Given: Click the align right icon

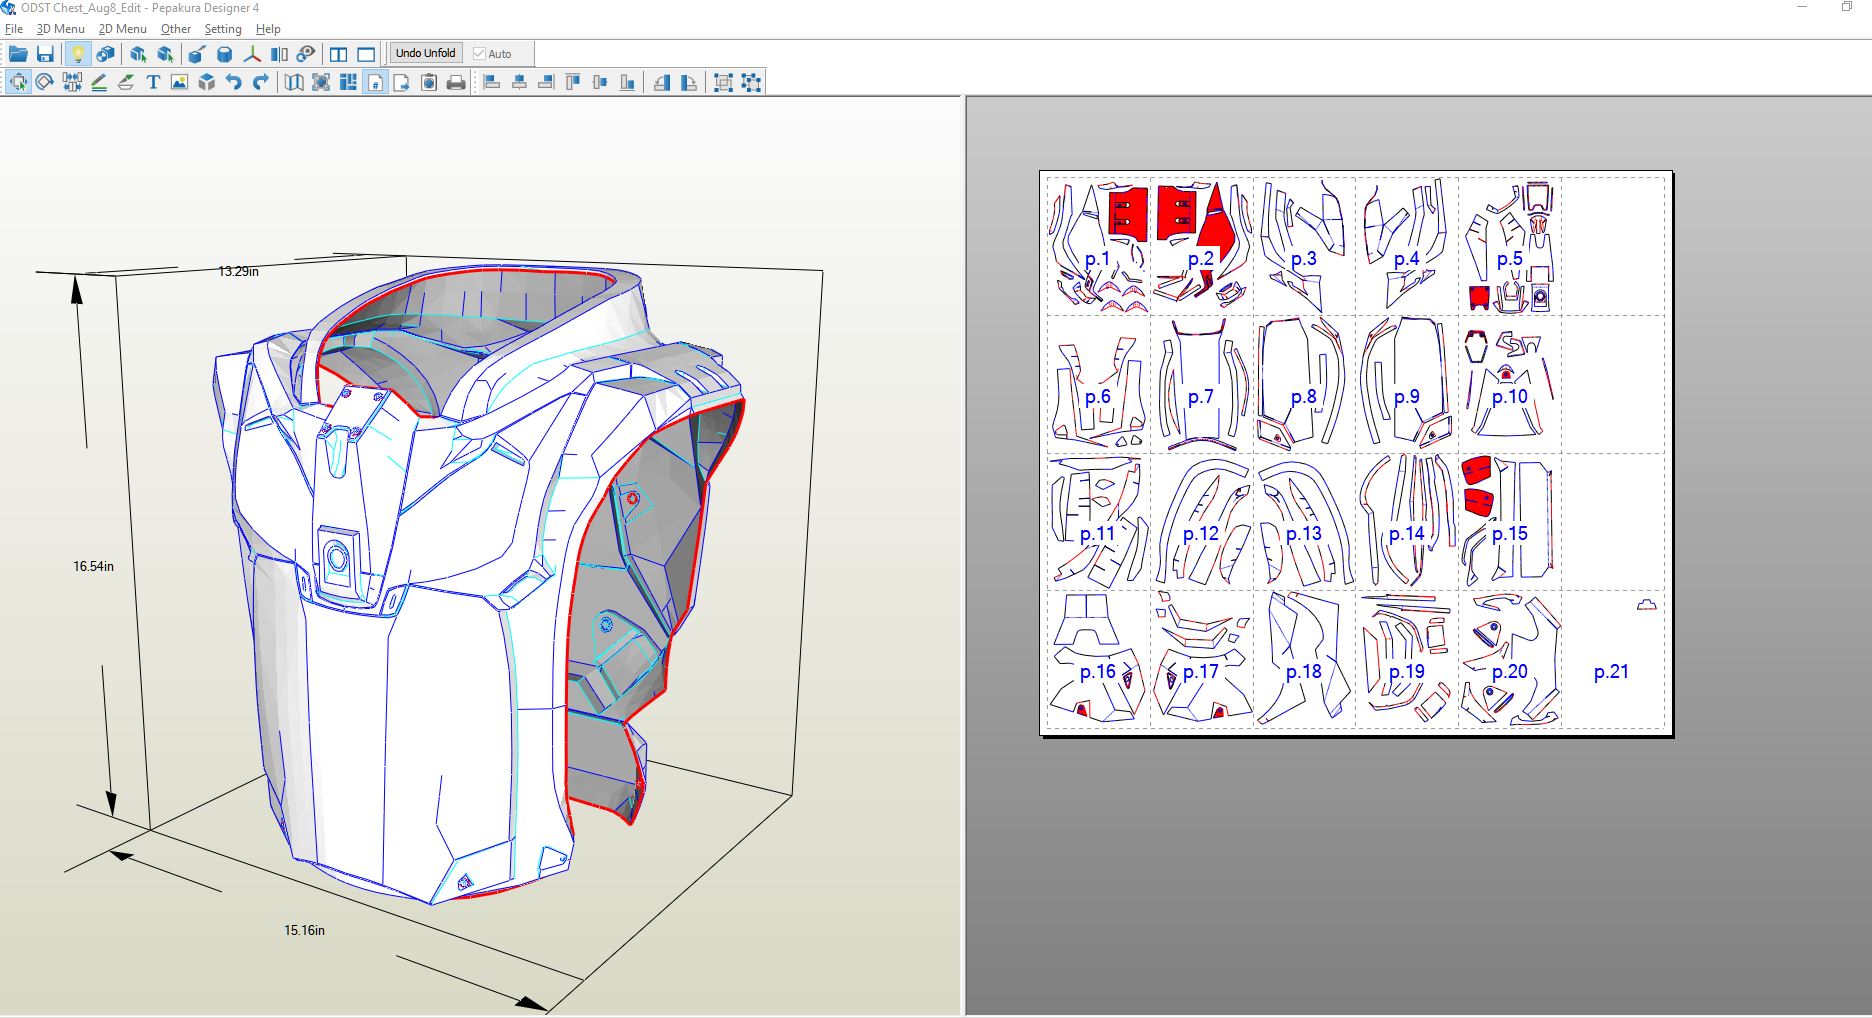Looking at the screenshot, I should pos(546,82).
